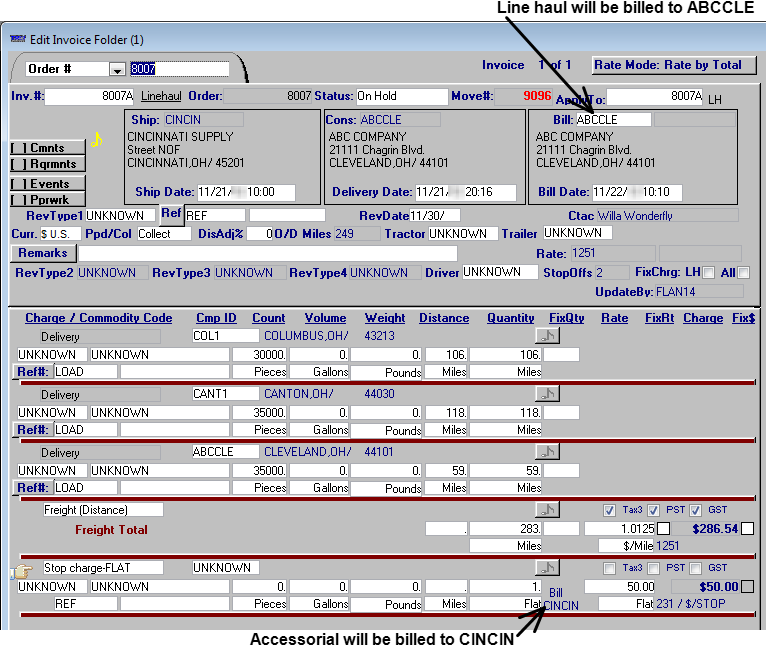This screenshot has width=766, height=648.
Task: Click the Ref button
Action: click(172, 214)
